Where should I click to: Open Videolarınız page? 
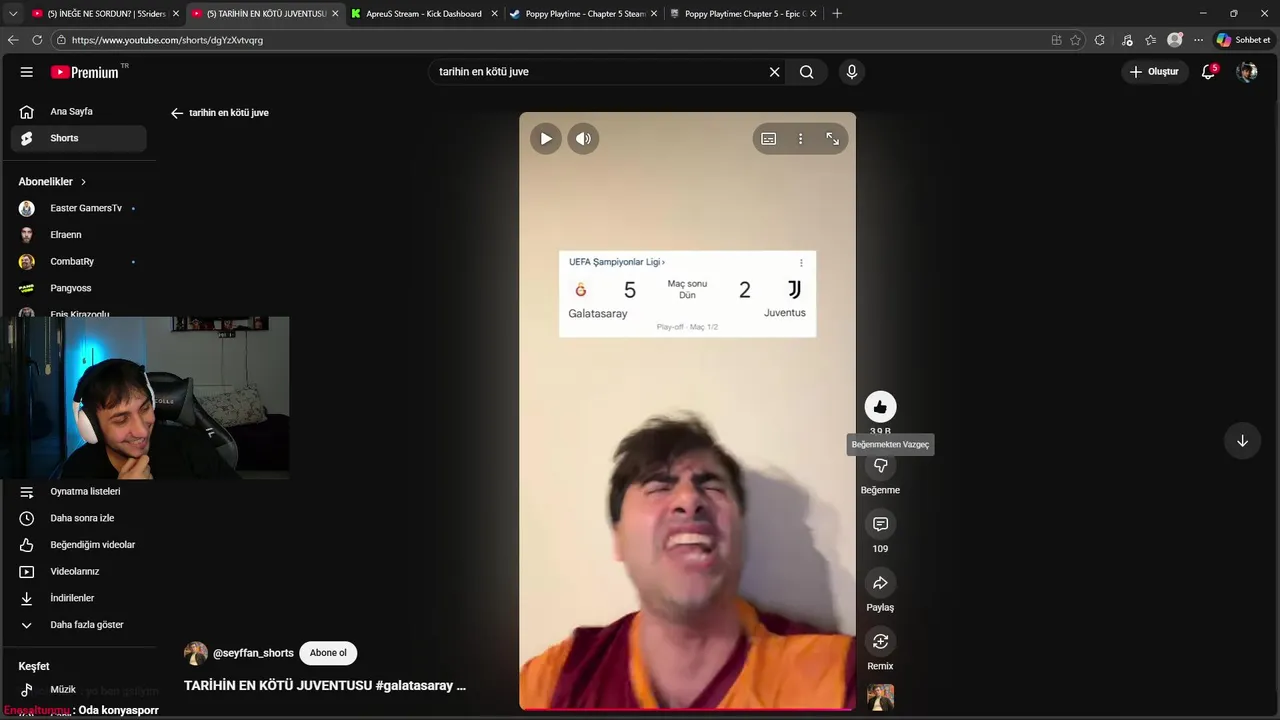click(79, 572)
